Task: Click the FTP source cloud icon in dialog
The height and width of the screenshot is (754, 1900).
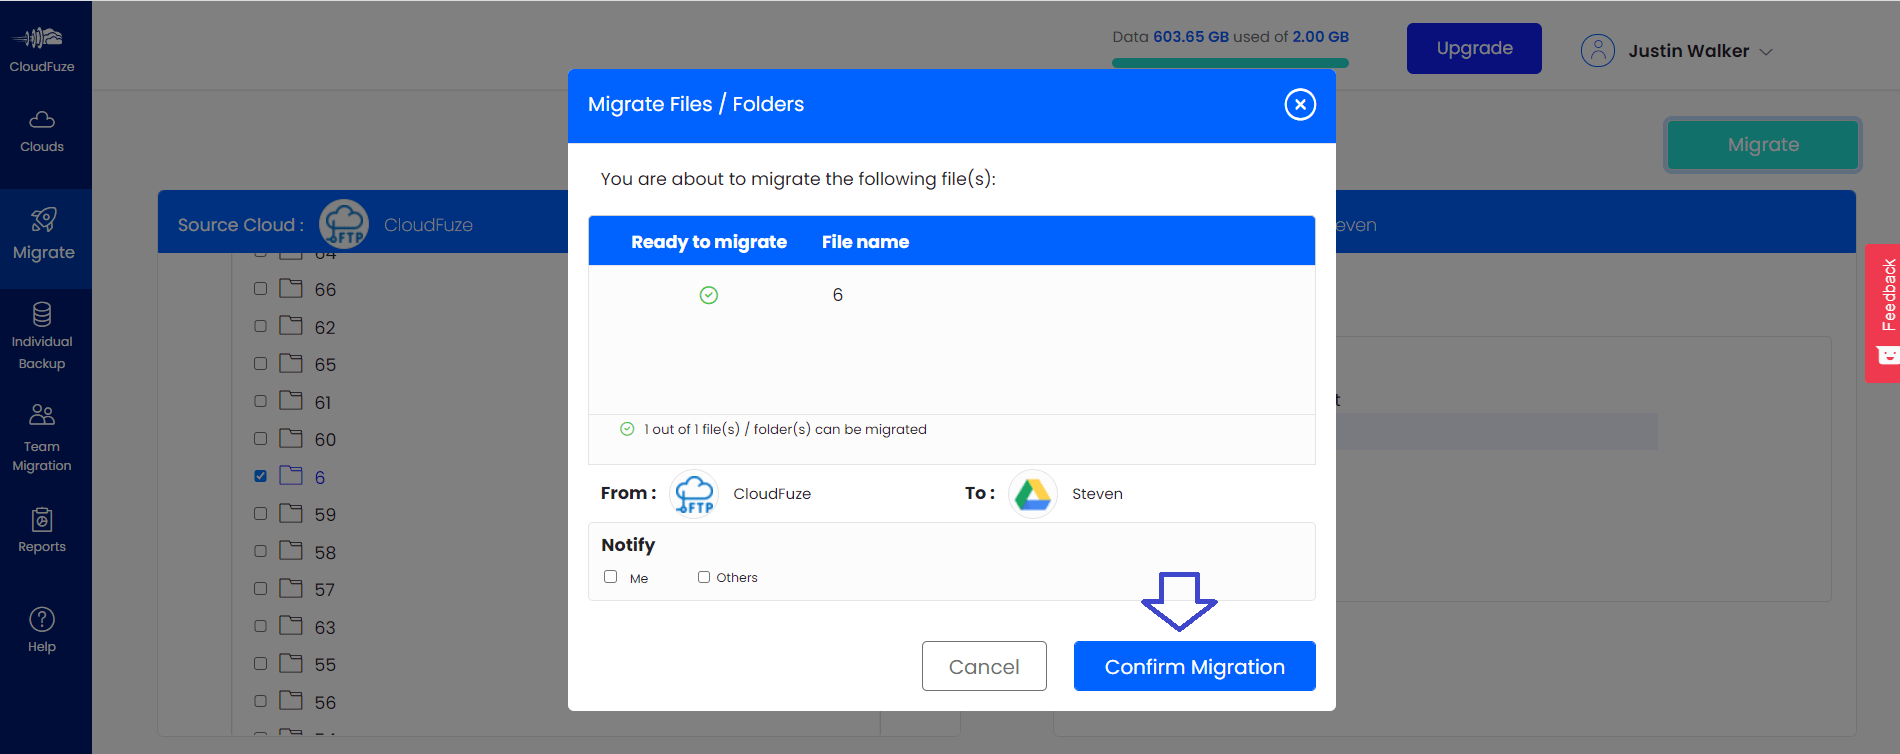Action: tap(694, 494)
